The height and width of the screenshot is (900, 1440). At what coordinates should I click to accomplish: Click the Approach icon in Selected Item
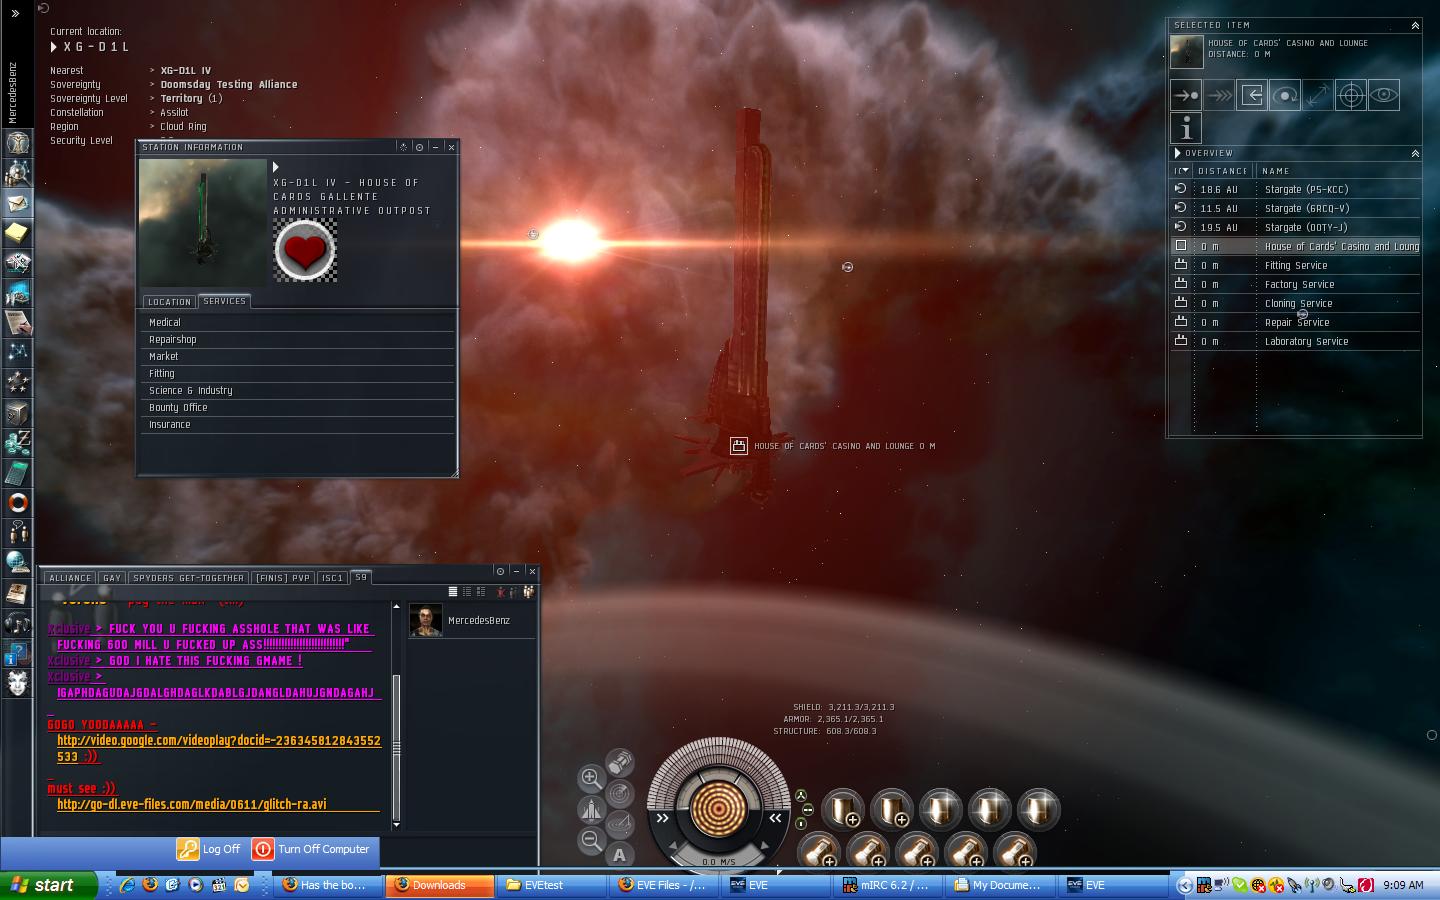pyautogui.click(x=1186, y=95)
